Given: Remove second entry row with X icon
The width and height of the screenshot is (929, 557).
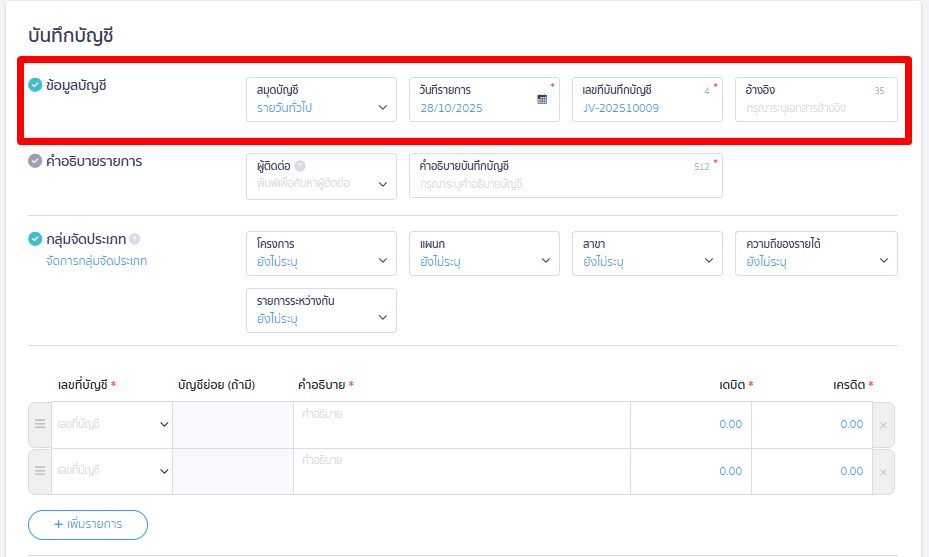Looking at the screenshot, I should pos(883,471).
